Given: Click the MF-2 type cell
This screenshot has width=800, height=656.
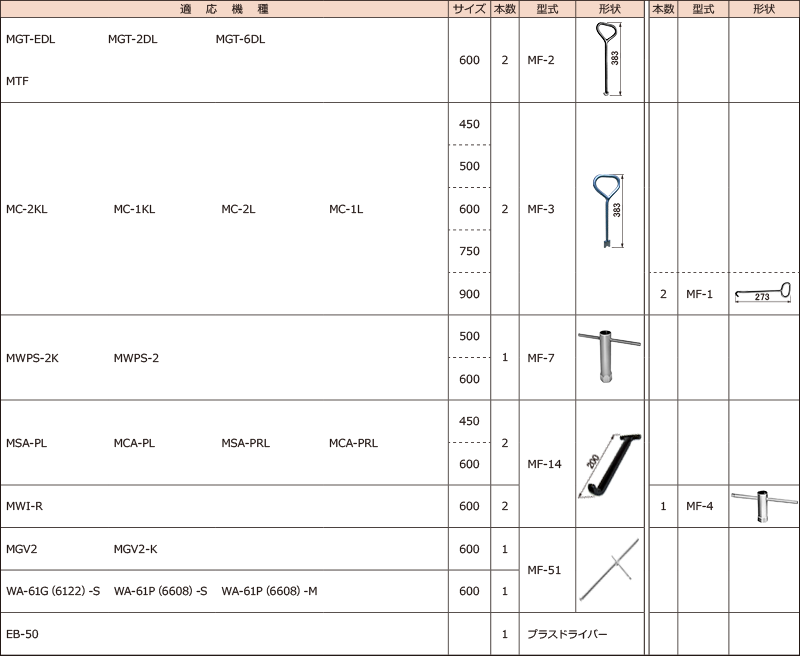Looking at the screenshot, I should click(547, 60).
